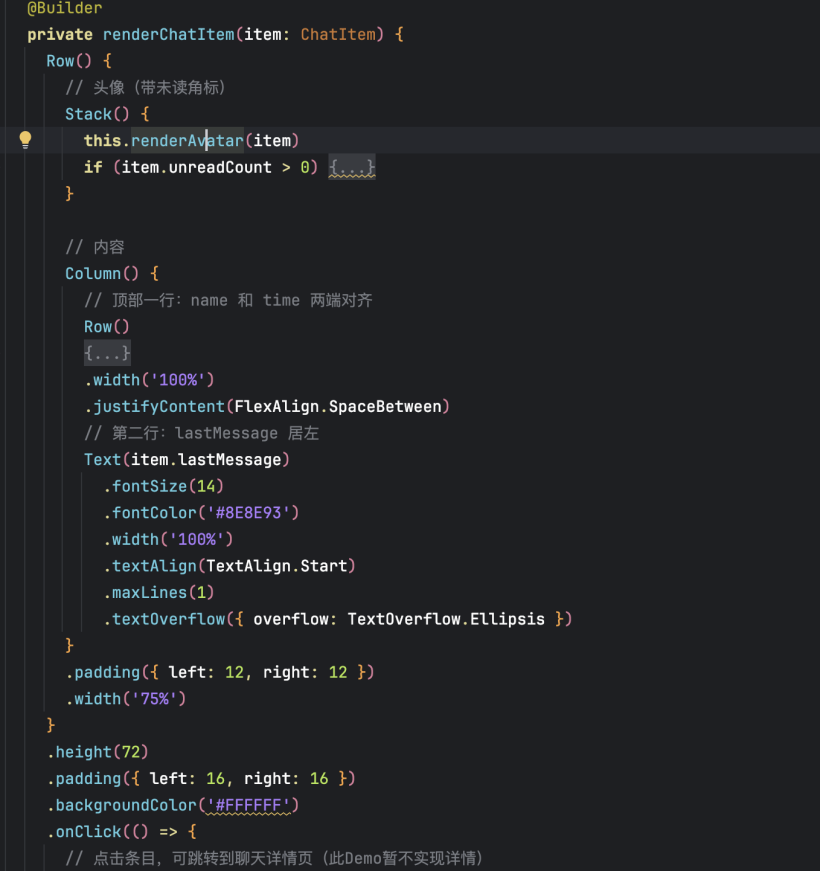Viewport: 820px width, 871px height.
Task: Click the '#8E8E93' font color string
Action: click(249, 512)
